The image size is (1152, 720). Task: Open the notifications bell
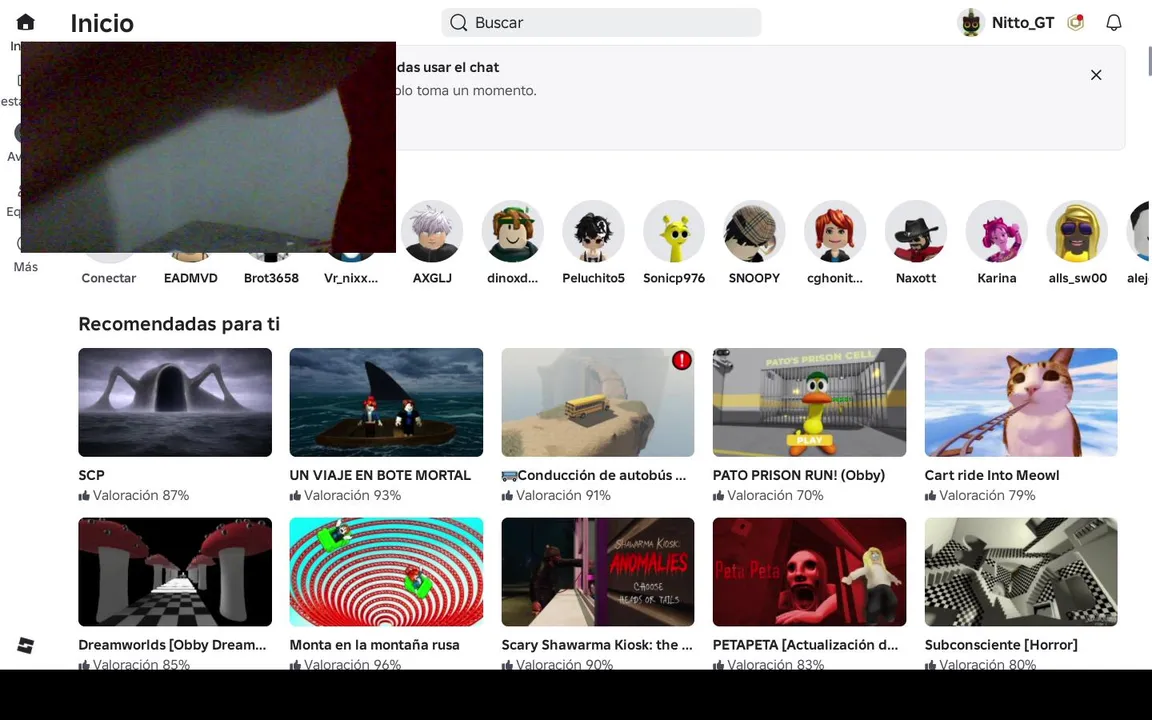(1114, 23)
